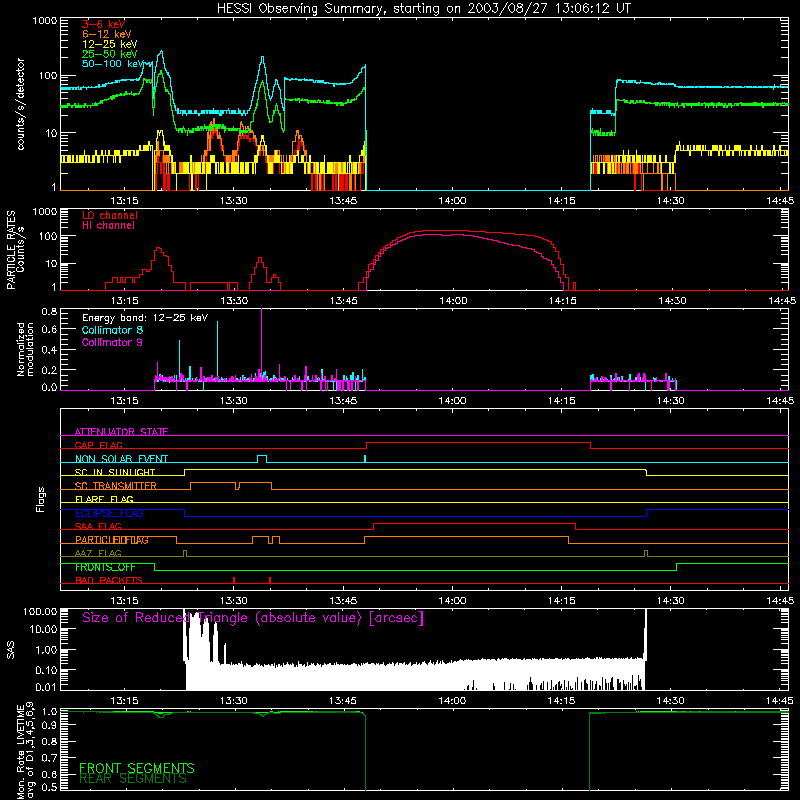Click the SC IN SUNLIGHT flag label

(115, 472)
